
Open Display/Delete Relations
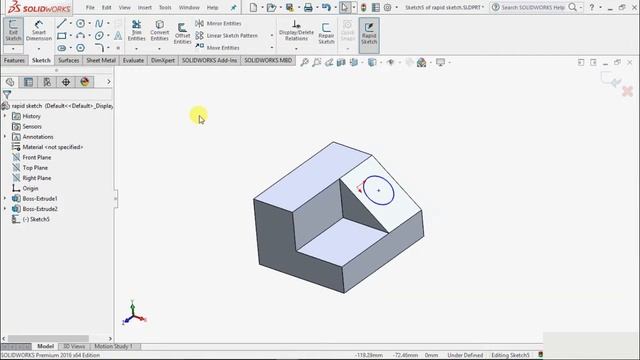296,31
